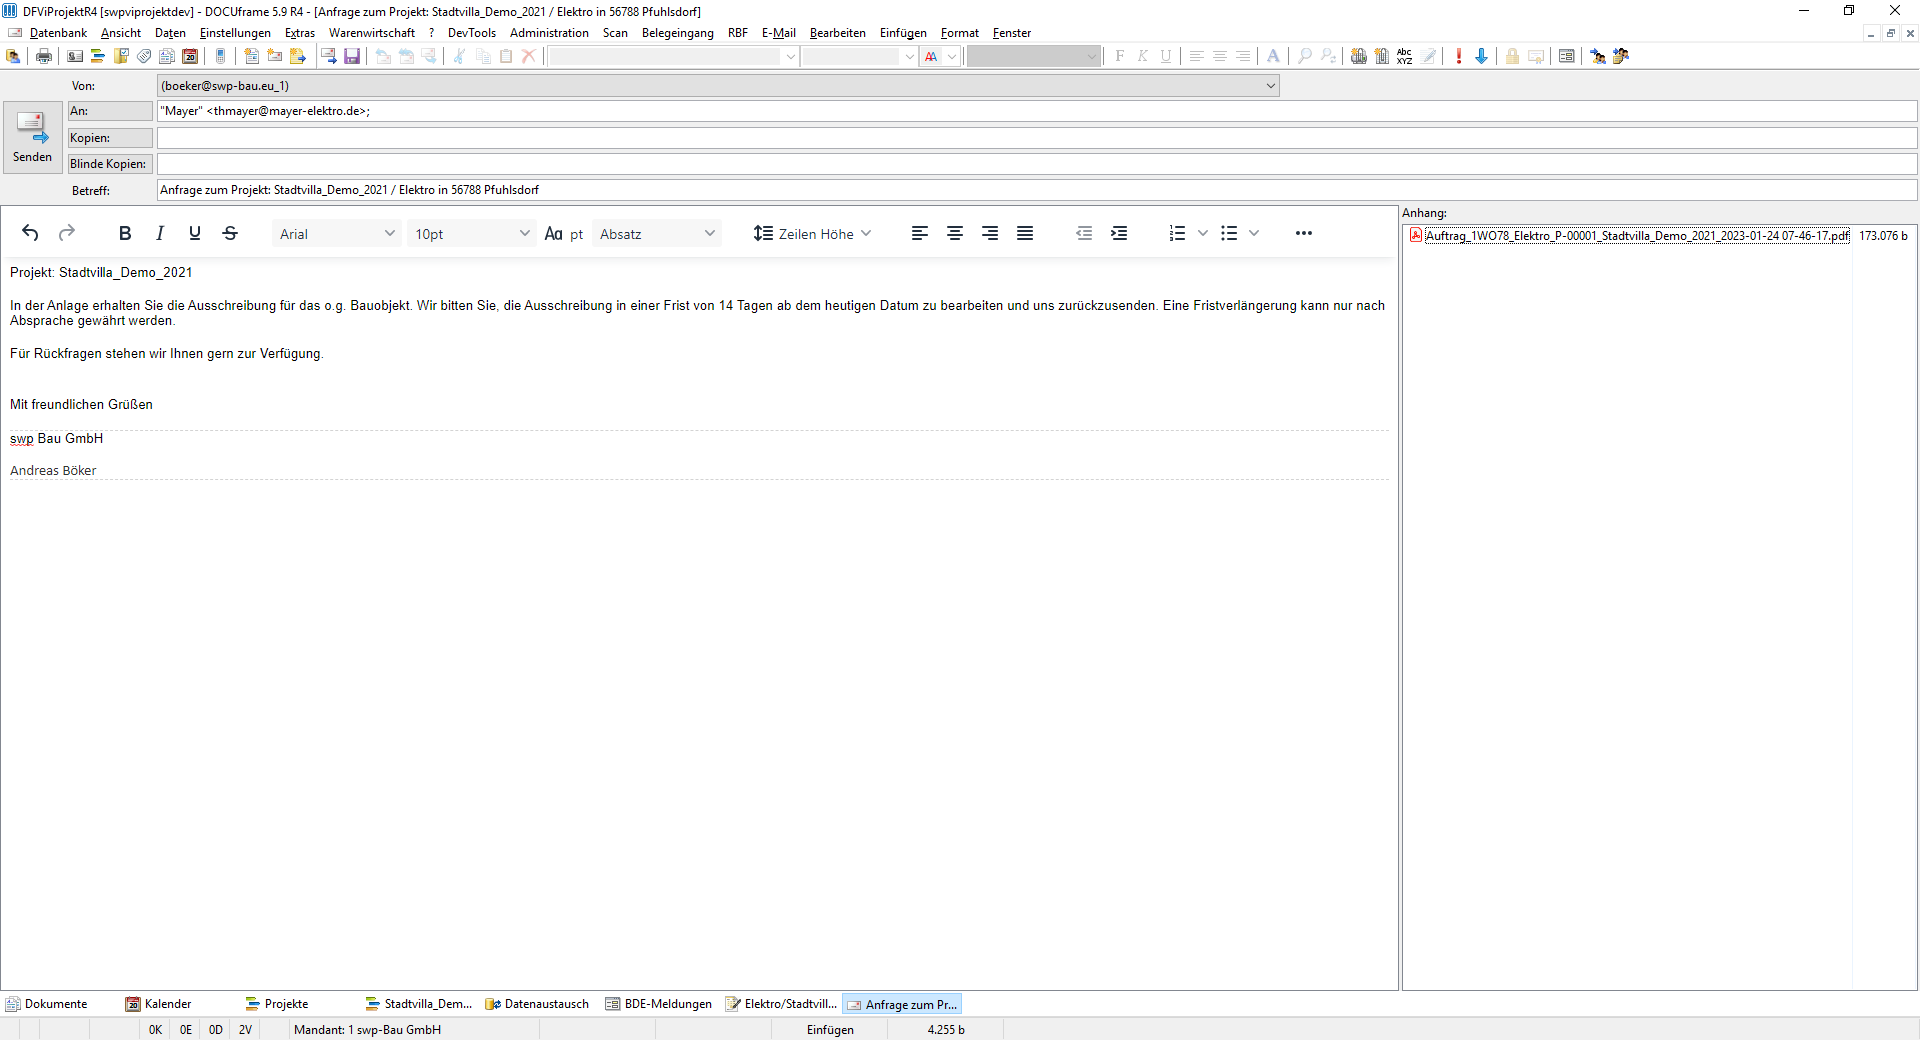
Task: Click the address card icon in the toolbar
Action: point(75,56)
